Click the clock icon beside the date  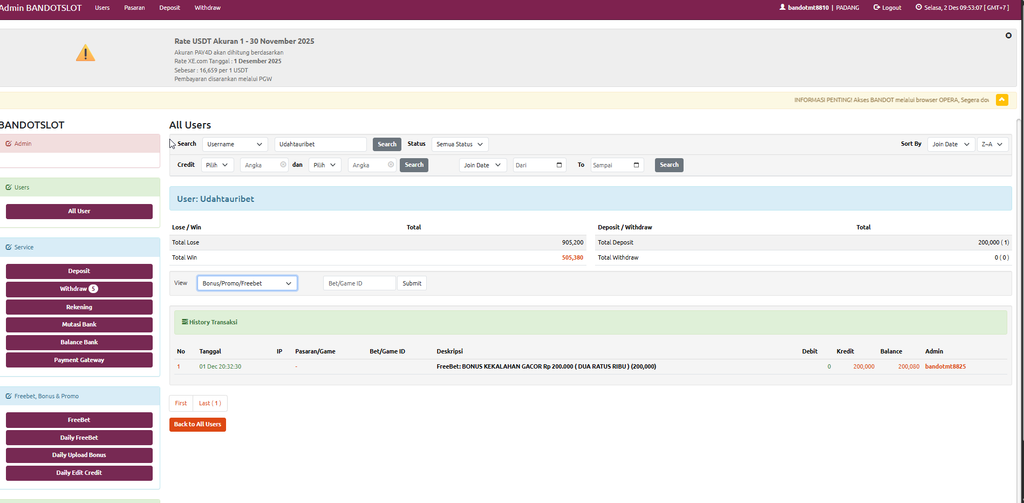pyautogui.click(x=919, y=7)
